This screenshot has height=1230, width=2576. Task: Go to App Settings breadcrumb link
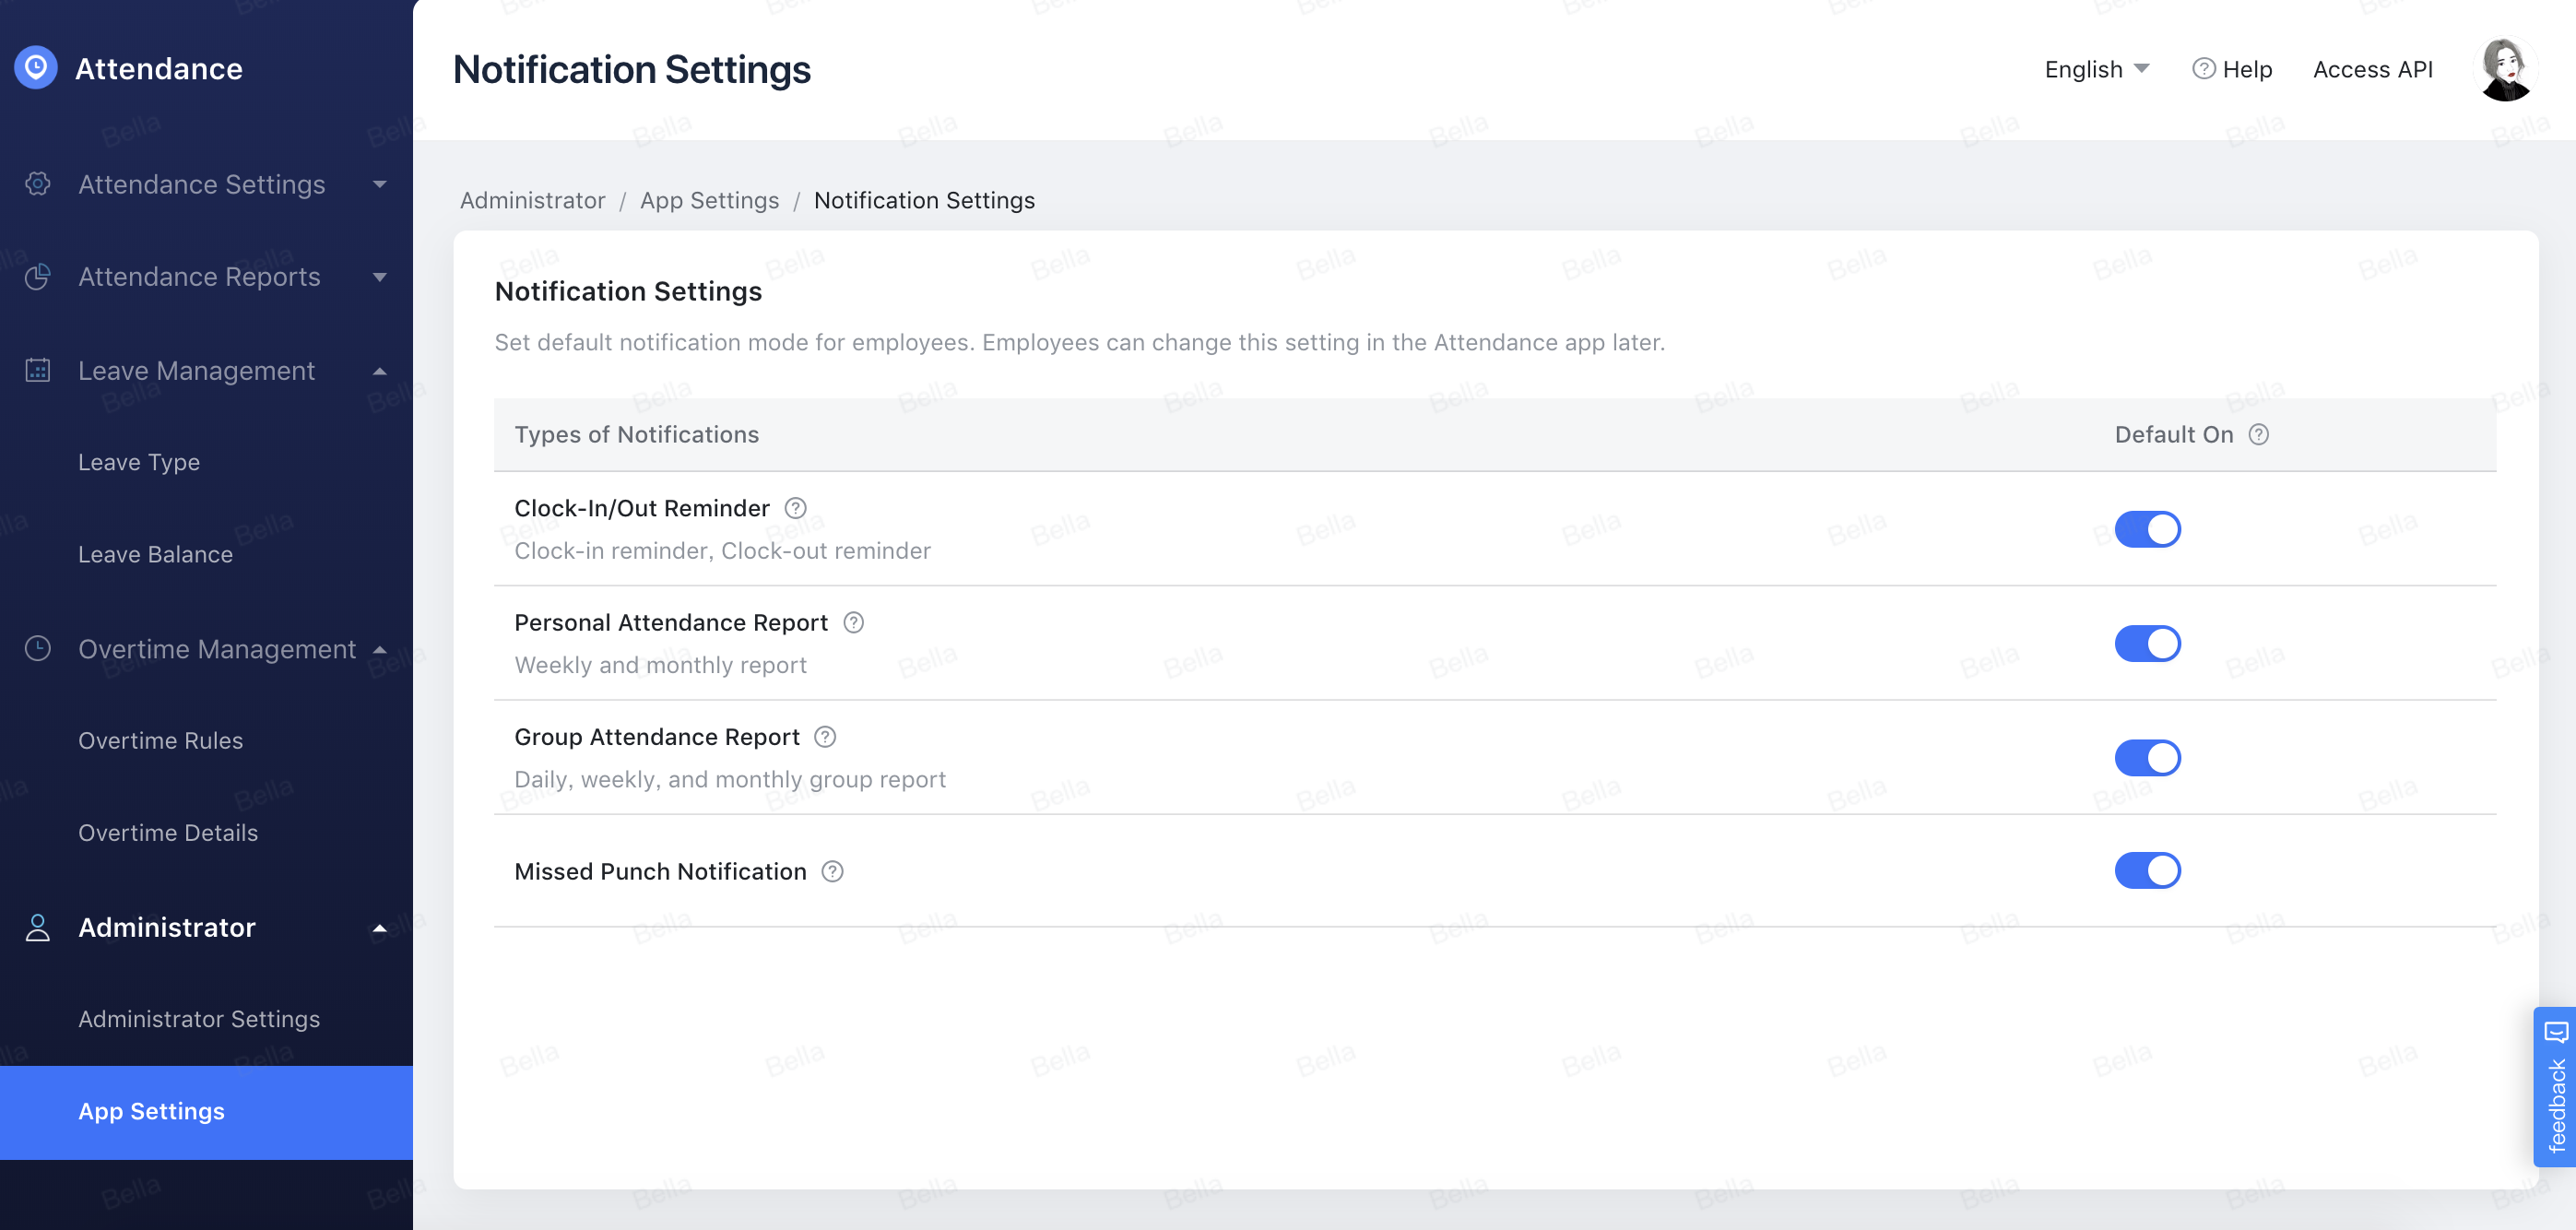pos(709,200)
